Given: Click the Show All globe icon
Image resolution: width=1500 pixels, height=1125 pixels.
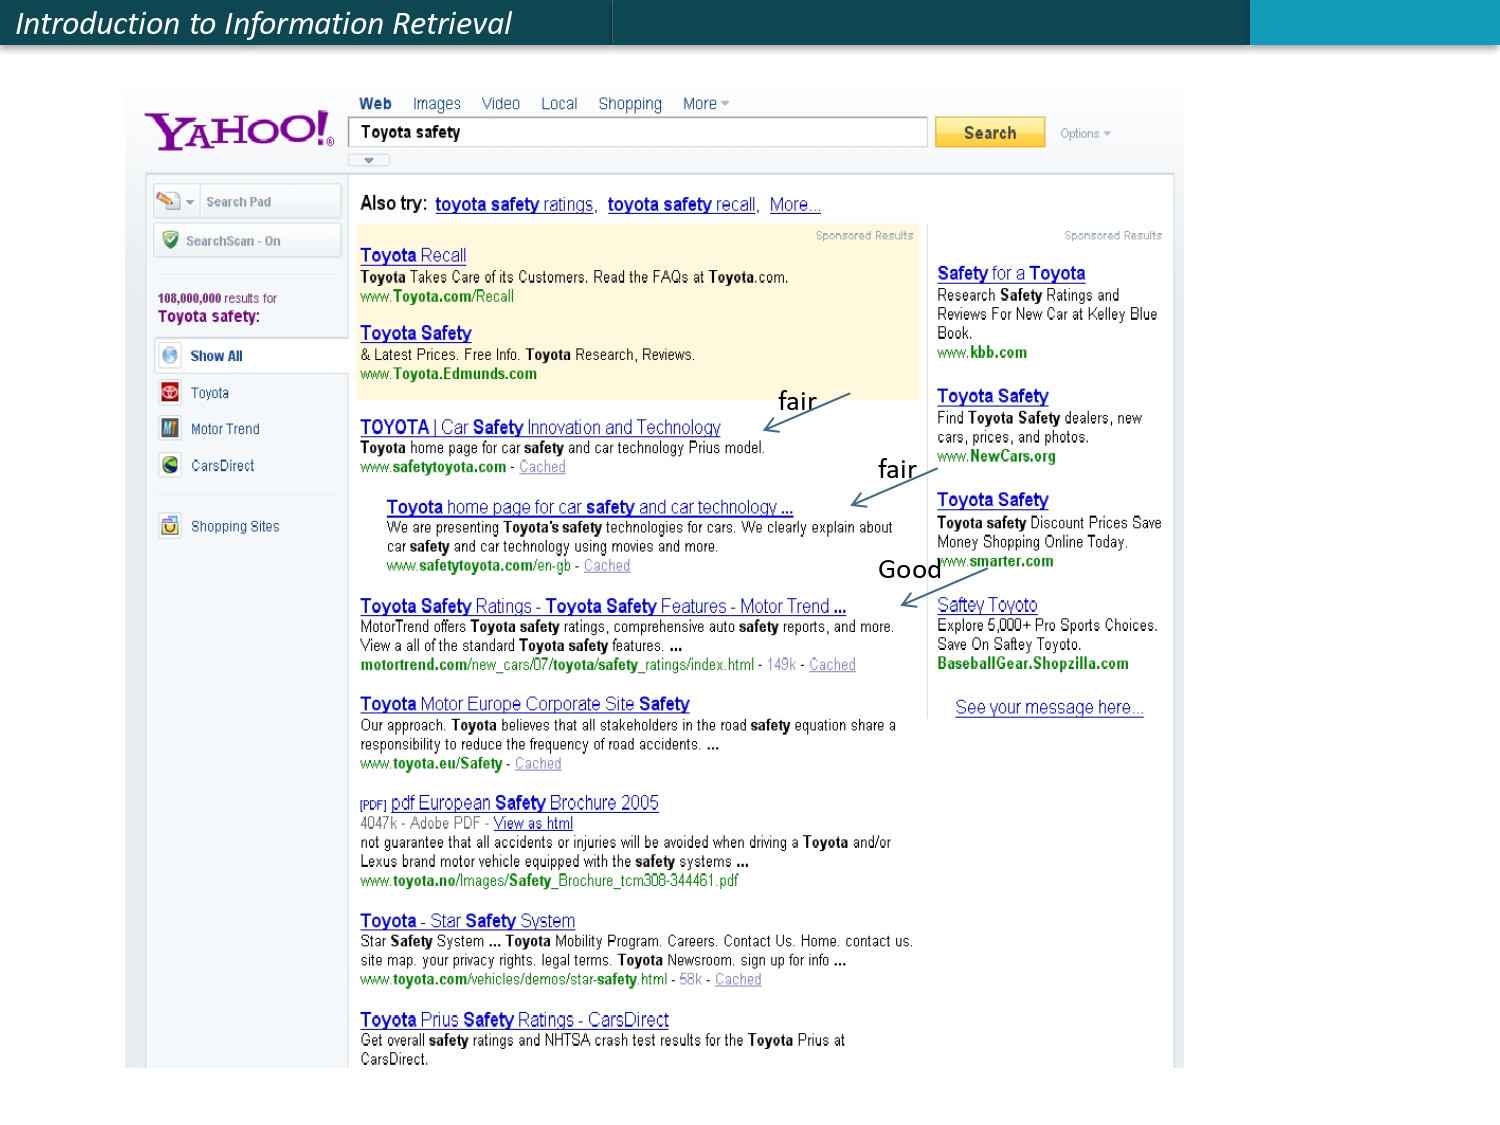Looking at the screenshot, I should pyautogui.click(x=170, y=356).
